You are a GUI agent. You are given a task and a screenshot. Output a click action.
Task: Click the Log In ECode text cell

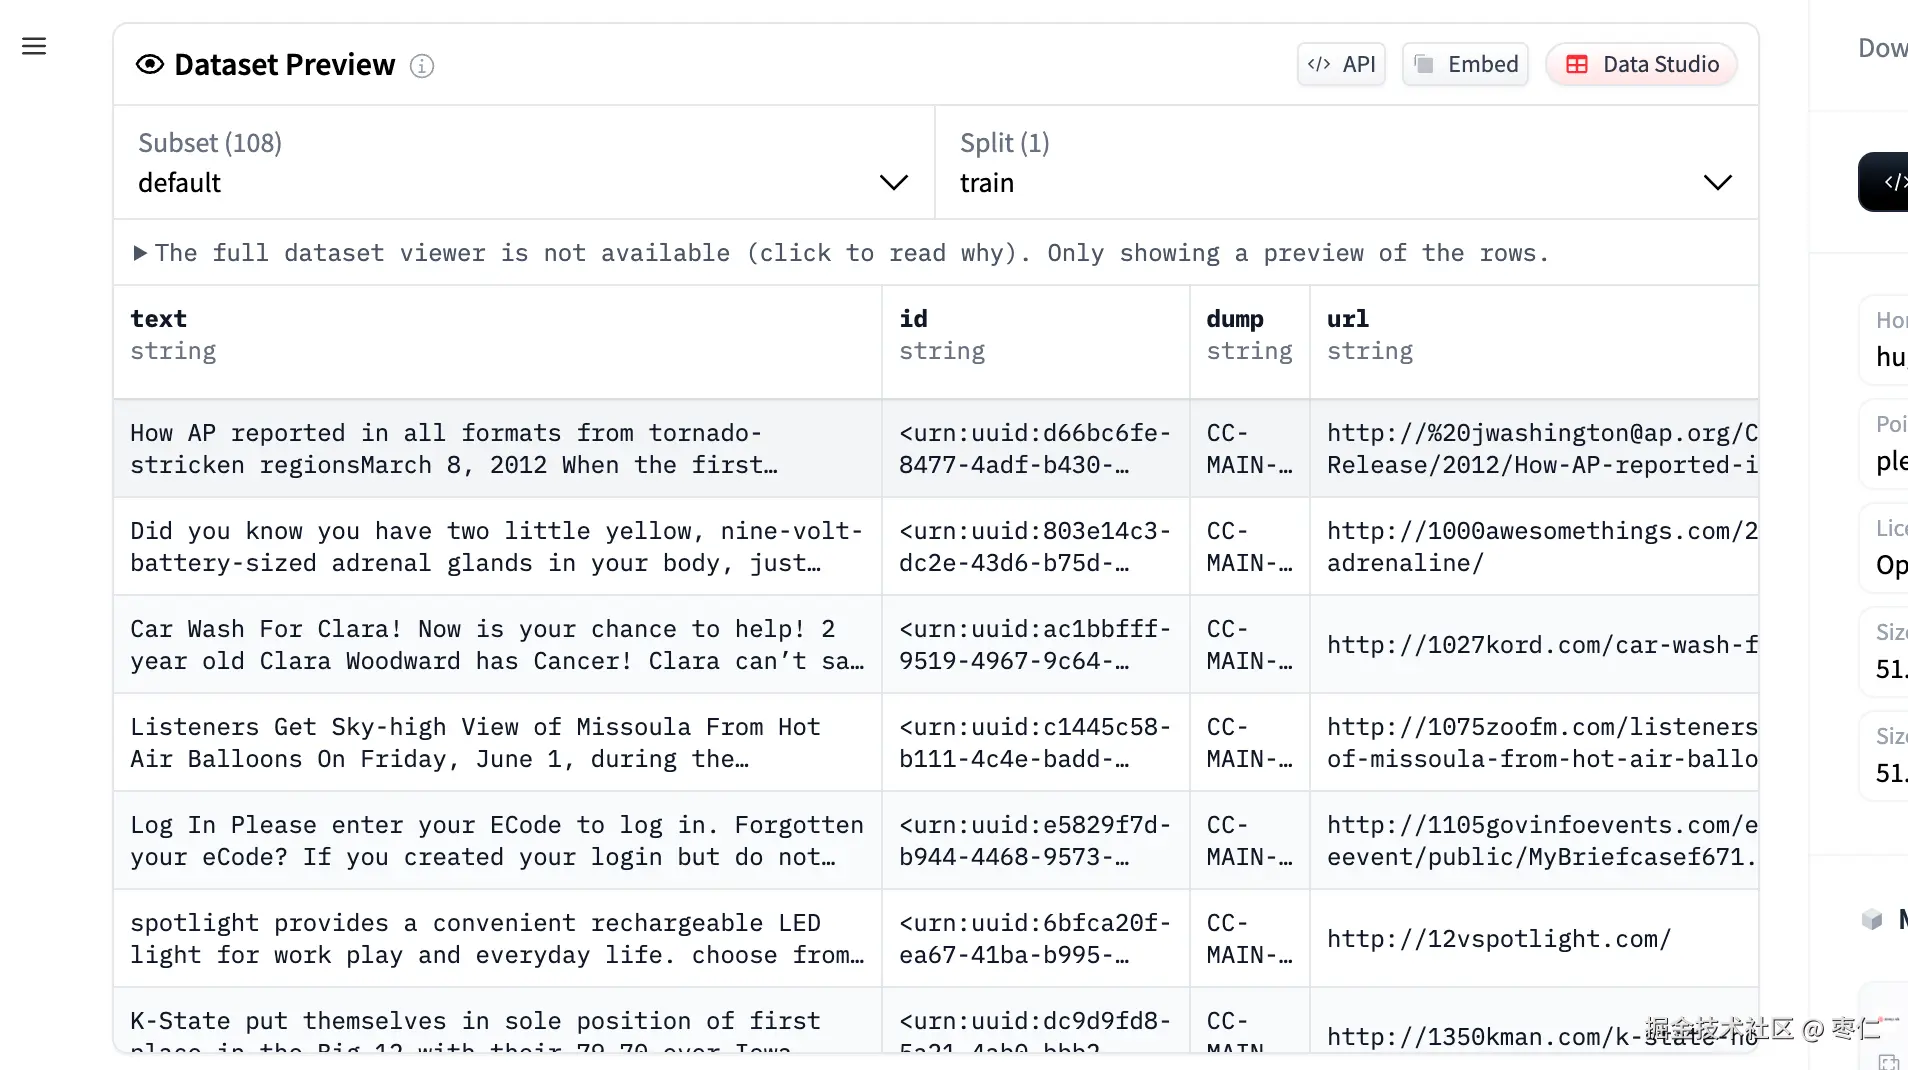497,841
